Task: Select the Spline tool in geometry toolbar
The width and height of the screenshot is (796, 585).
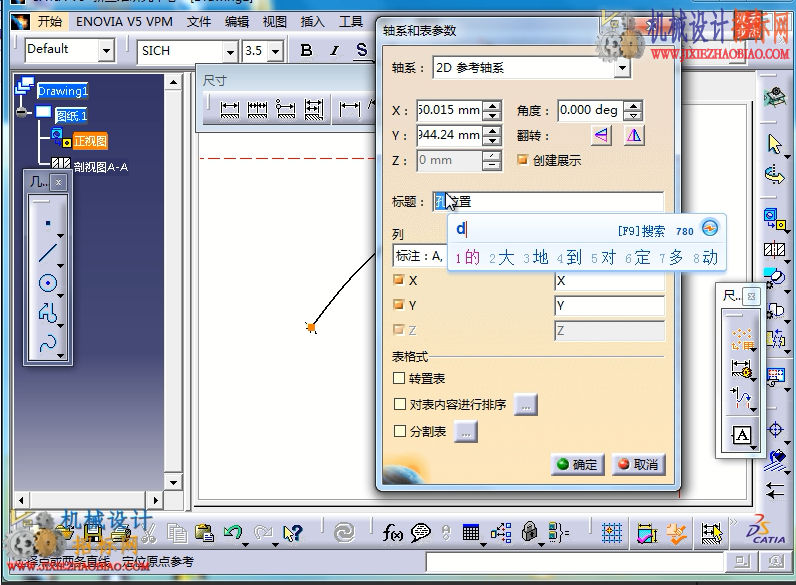Action: click(48, 343)
